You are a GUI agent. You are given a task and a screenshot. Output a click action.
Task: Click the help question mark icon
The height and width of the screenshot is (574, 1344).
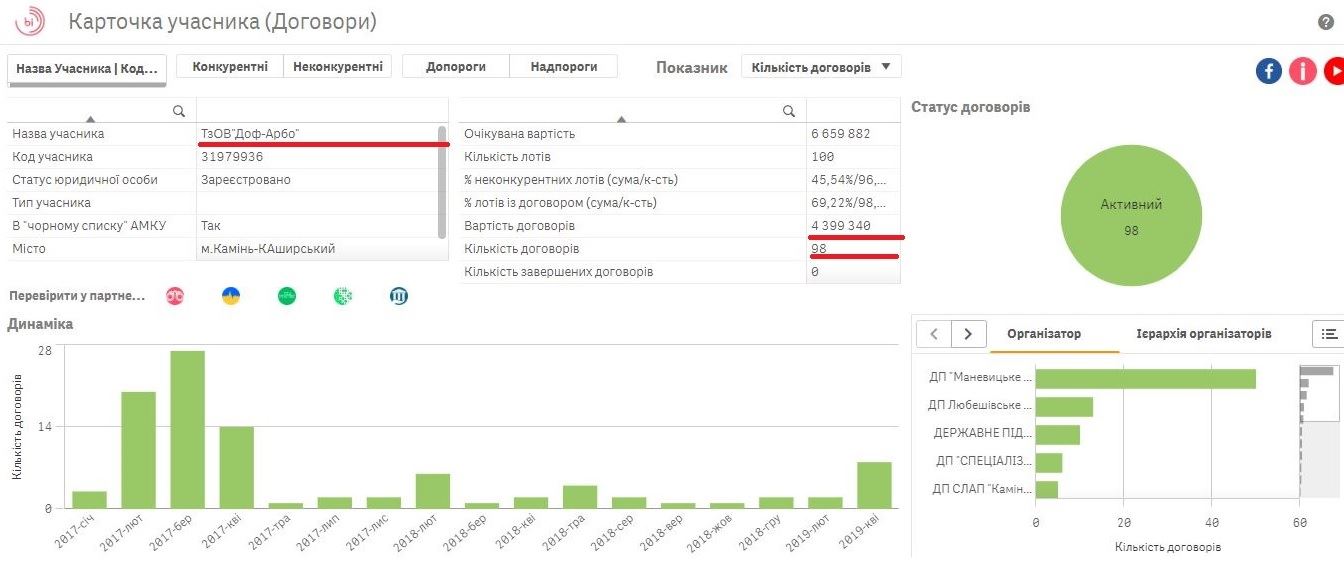click(1326, 22)
